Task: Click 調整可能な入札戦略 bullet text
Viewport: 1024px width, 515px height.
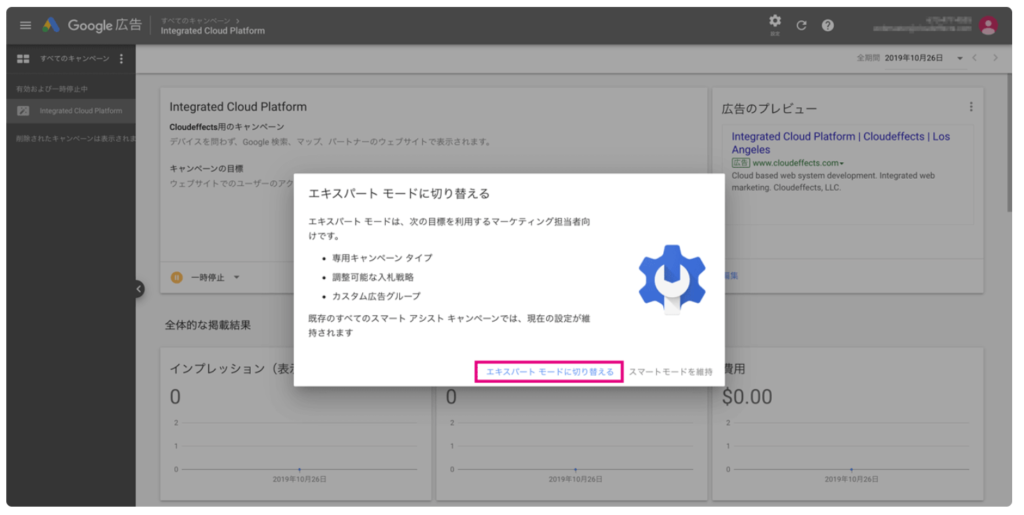Action: pyautogui.click(x=373, y=277)
